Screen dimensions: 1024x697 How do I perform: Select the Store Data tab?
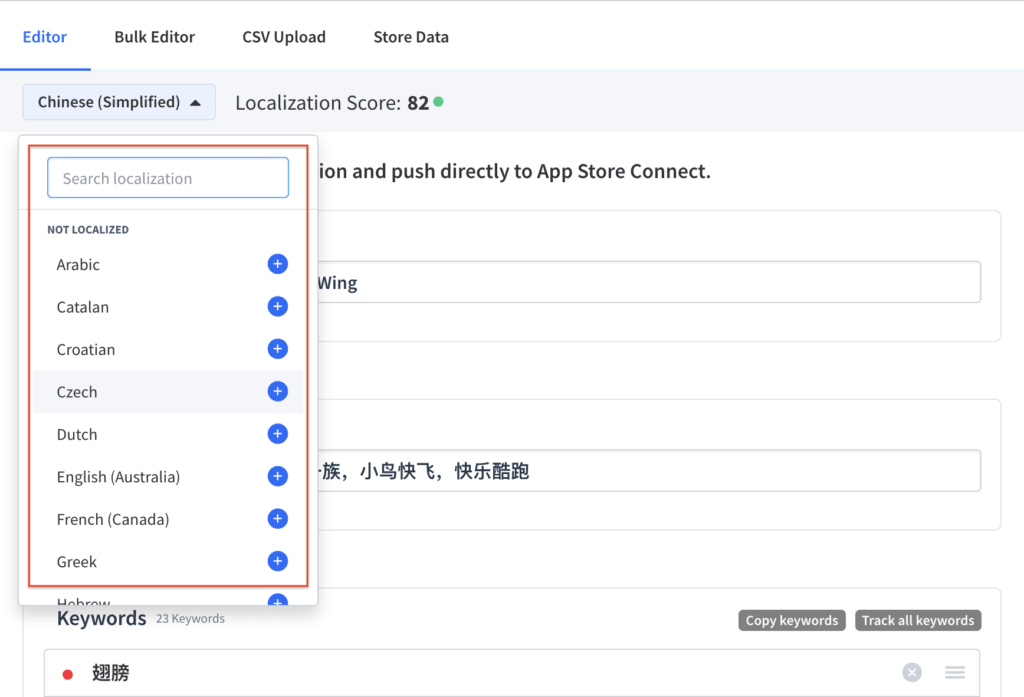[410, 36]
